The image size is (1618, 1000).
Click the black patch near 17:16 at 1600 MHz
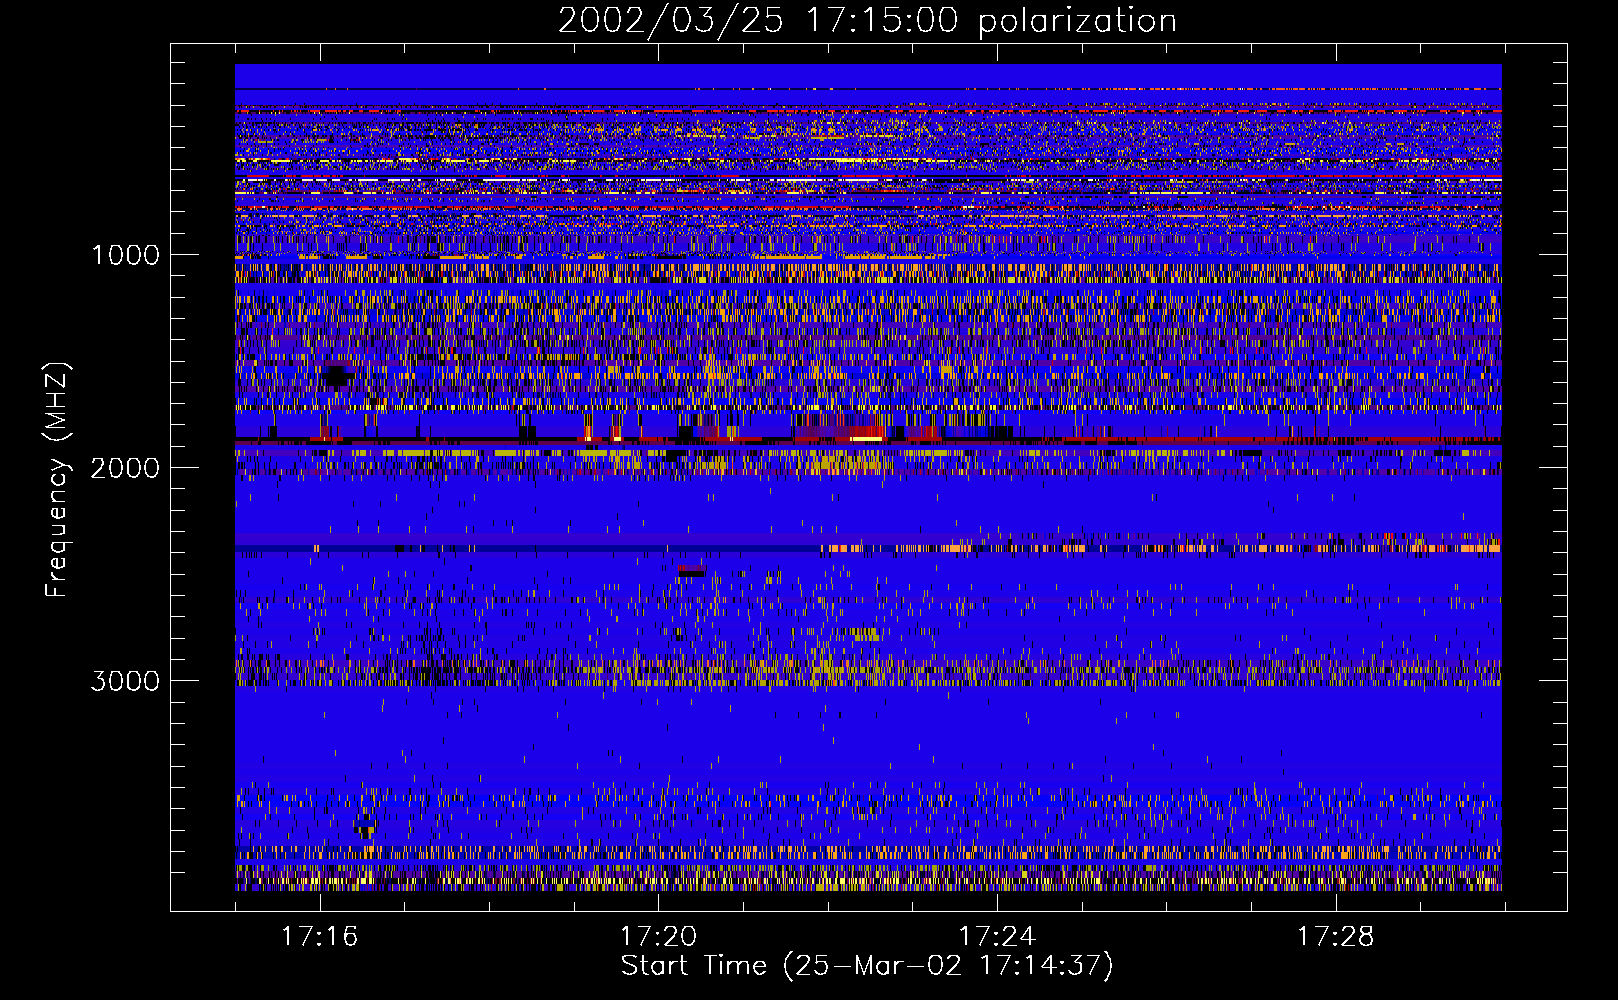click(337, 376)
